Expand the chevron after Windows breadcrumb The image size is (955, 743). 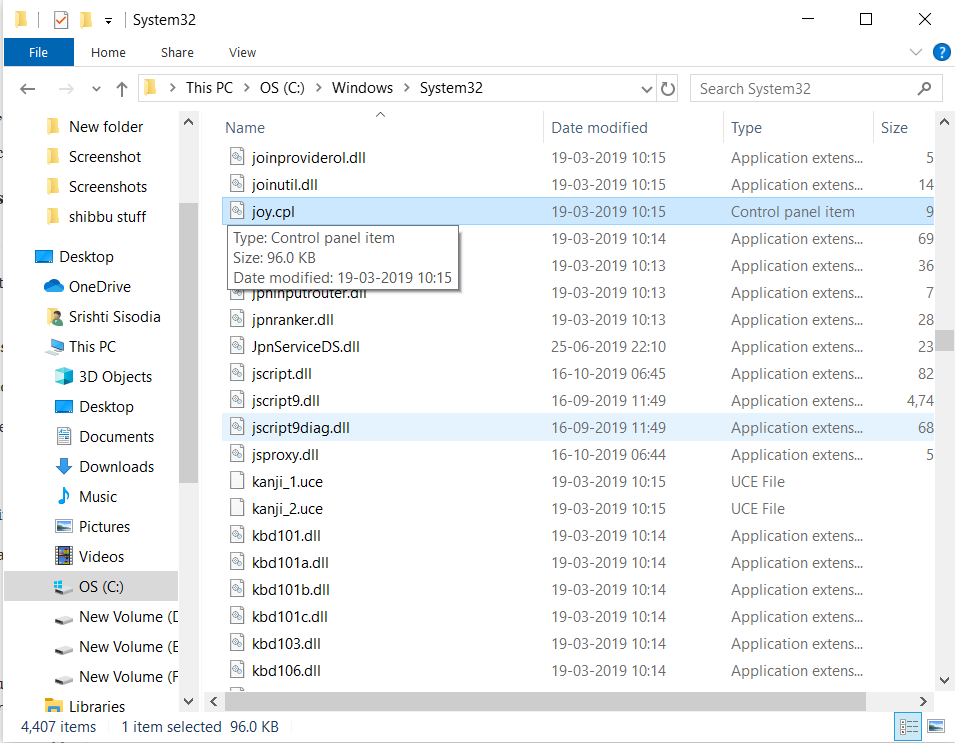tap(407, 88)
